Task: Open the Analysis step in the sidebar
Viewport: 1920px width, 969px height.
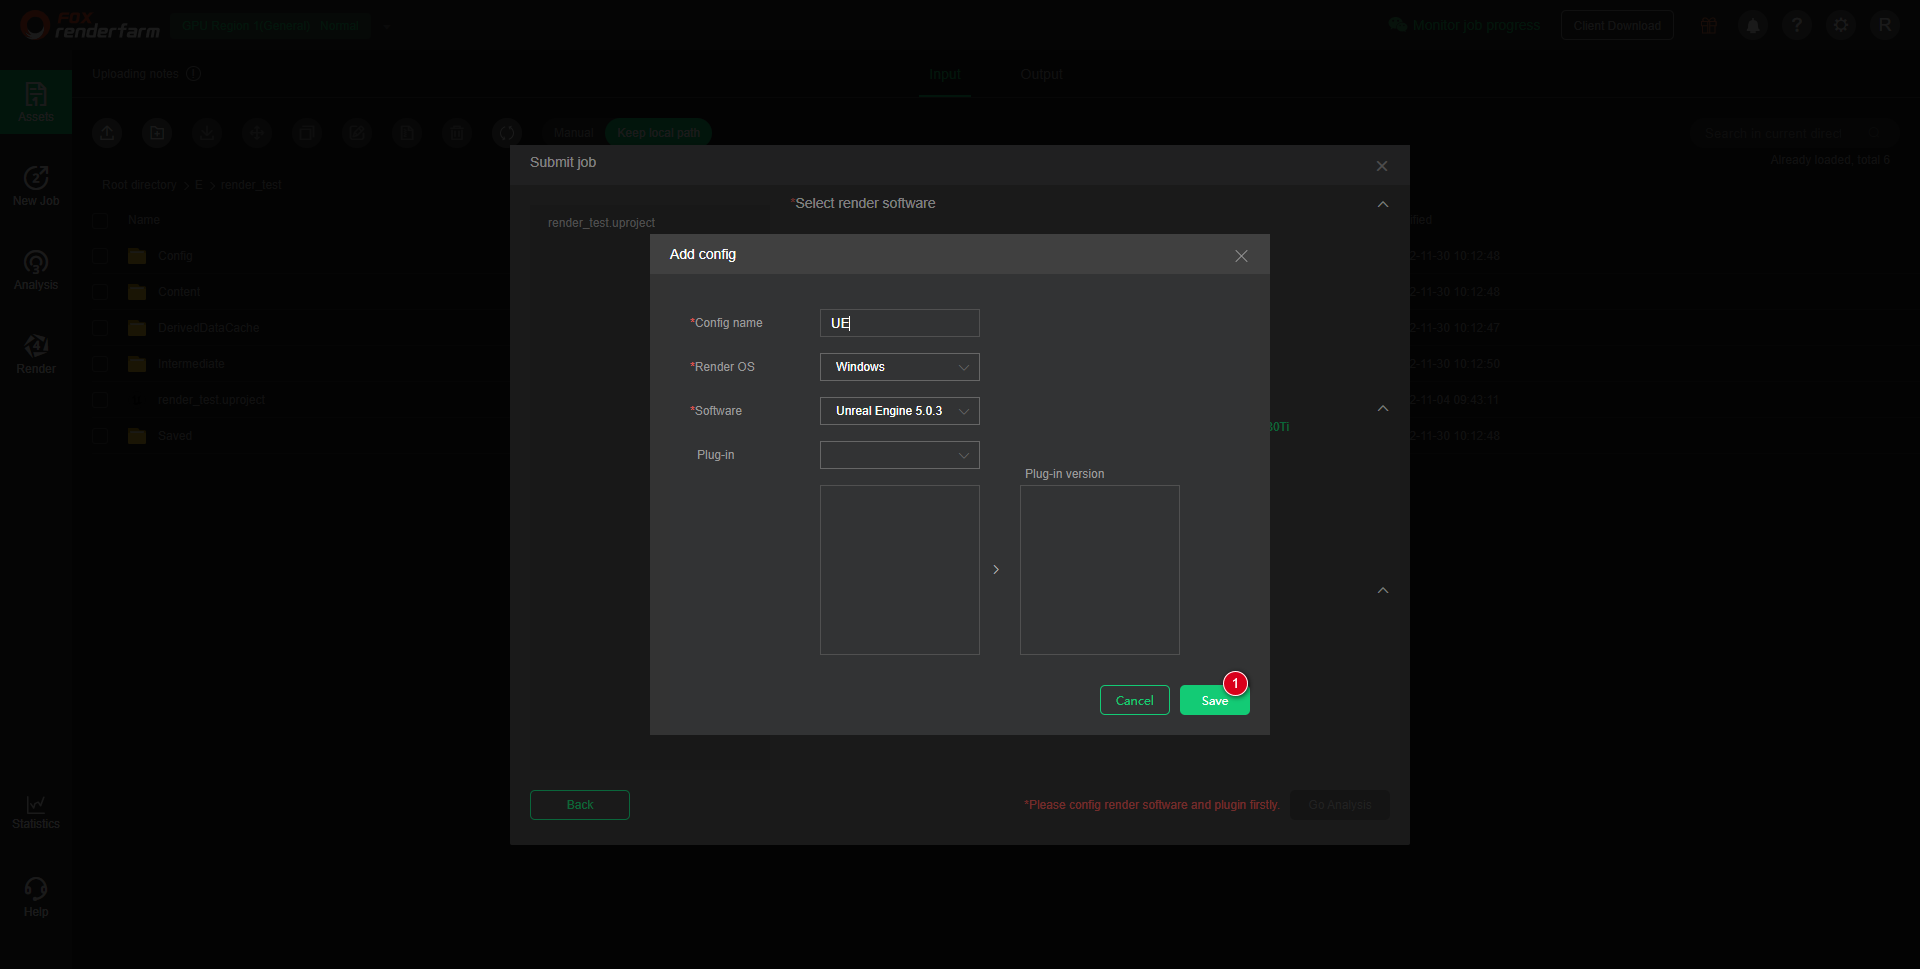Action: tap(36, 270)
